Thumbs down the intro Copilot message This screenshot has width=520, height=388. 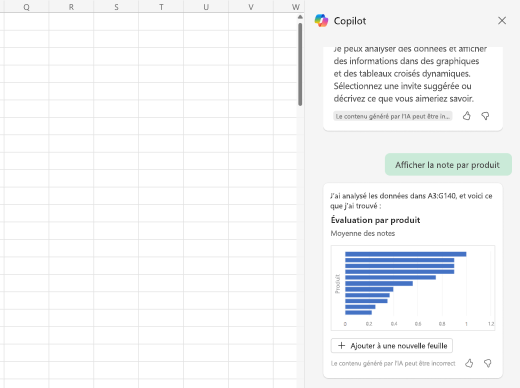(x=485, y=116)
